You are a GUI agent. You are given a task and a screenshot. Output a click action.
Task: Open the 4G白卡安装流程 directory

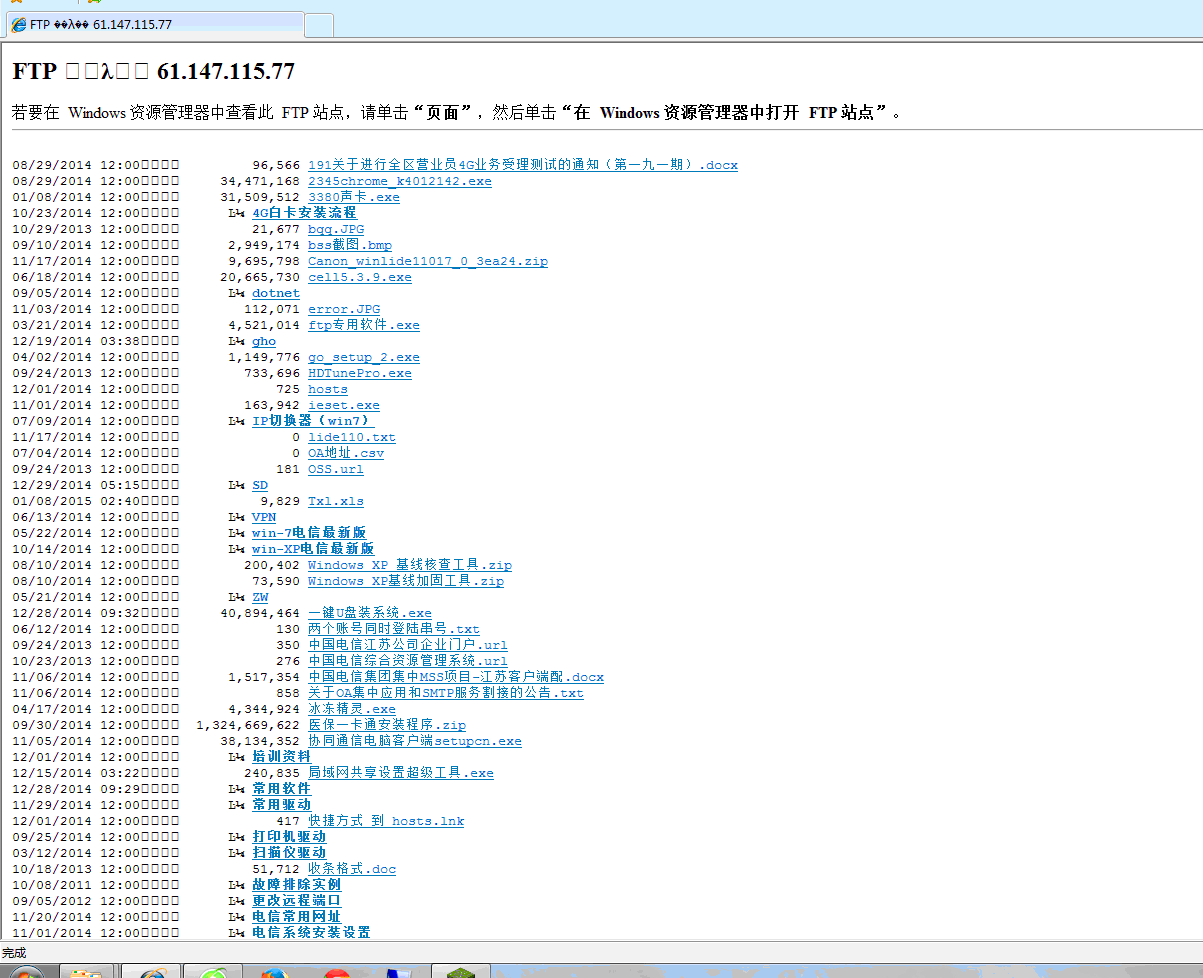tap(304, 213)
